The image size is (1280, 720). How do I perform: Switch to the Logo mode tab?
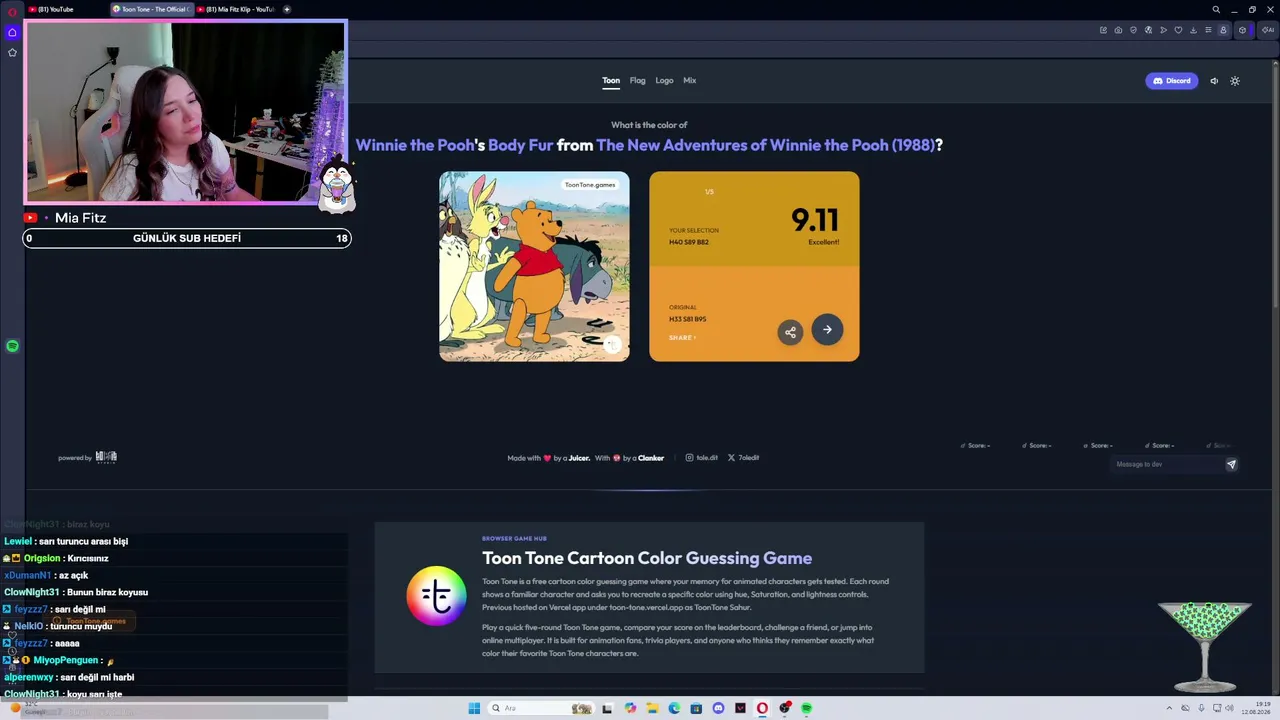click(x=664, y=80)
